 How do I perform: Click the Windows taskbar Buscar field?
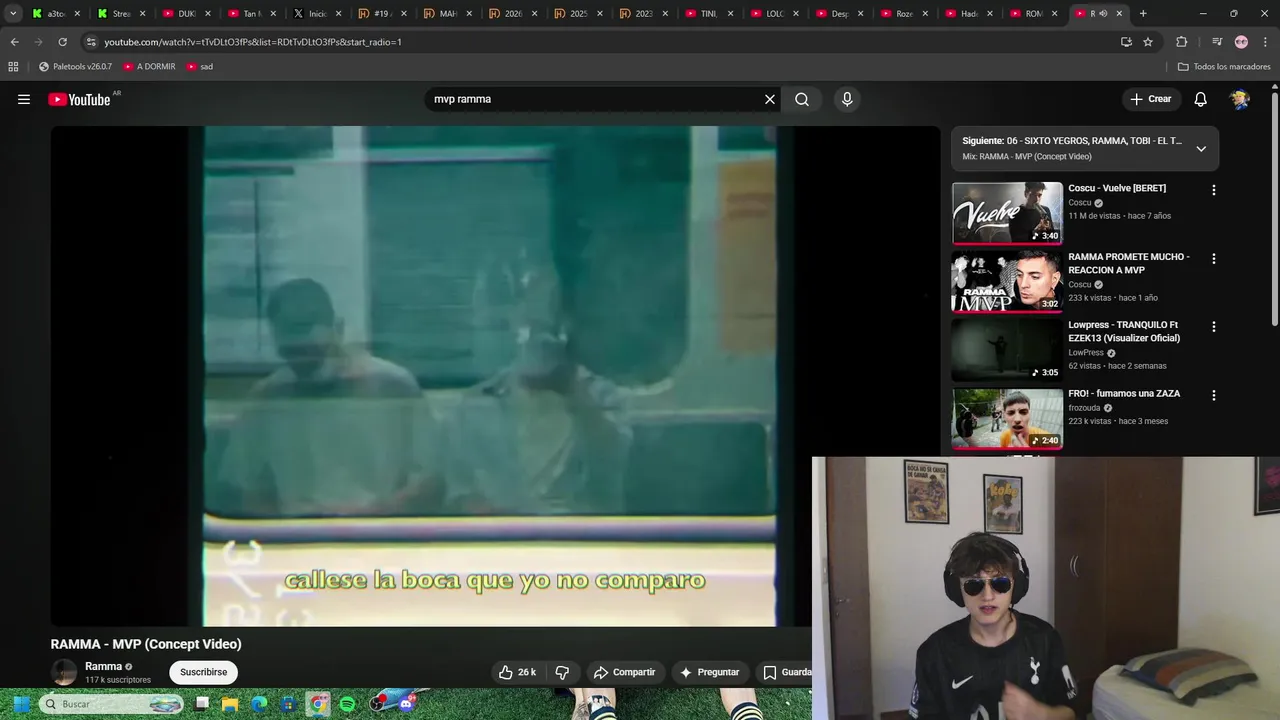[x=112, y=704]
